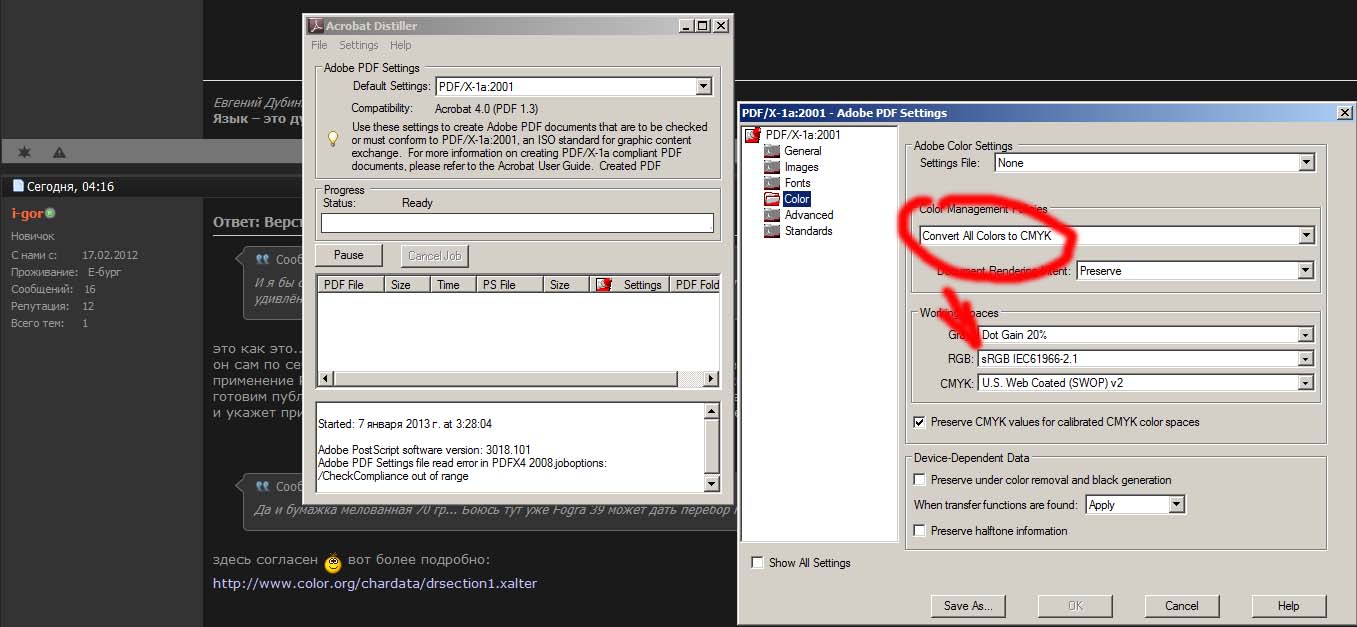Click the star icon in the forum toolbar

pos(25,152)
